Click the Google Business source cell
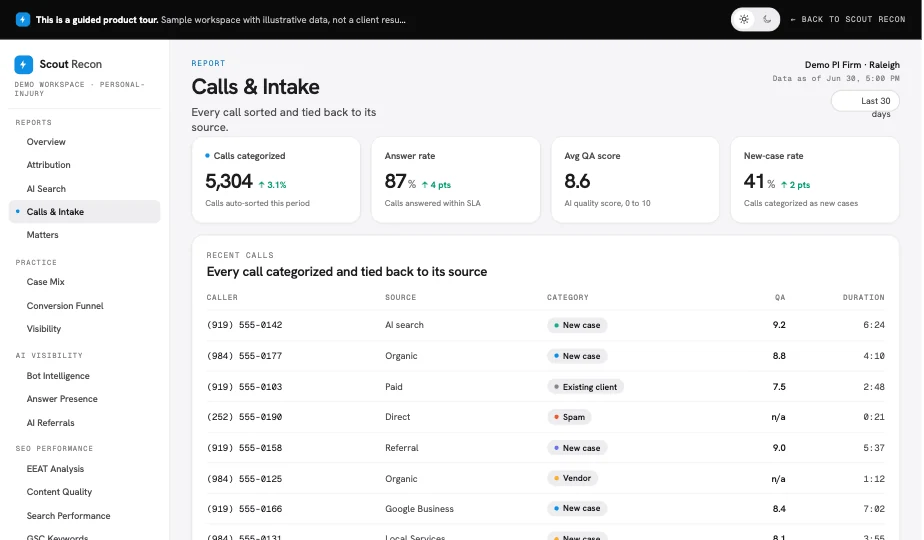Screen dimensions: 924x540 point(420,509)
